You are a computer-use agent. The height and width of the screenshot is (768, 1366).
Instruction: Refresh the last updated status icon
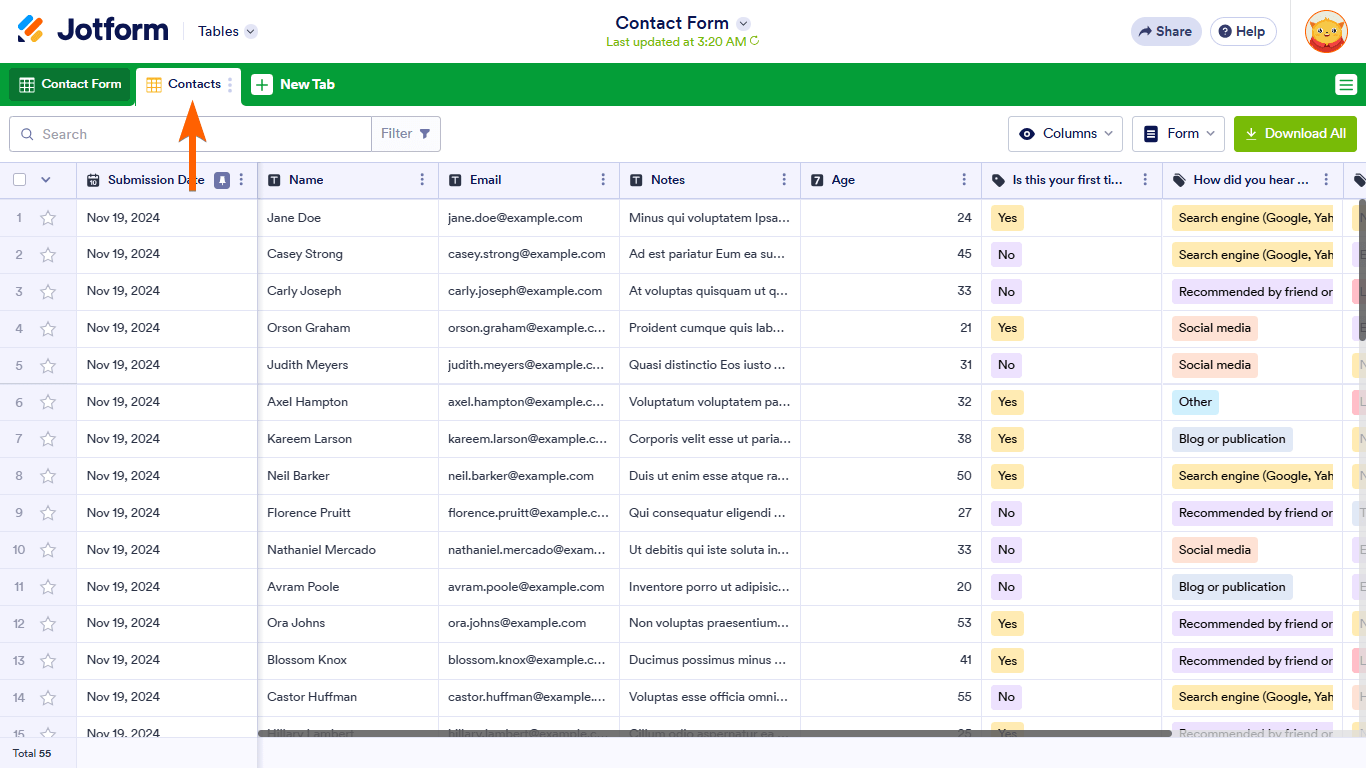[755, 42]
